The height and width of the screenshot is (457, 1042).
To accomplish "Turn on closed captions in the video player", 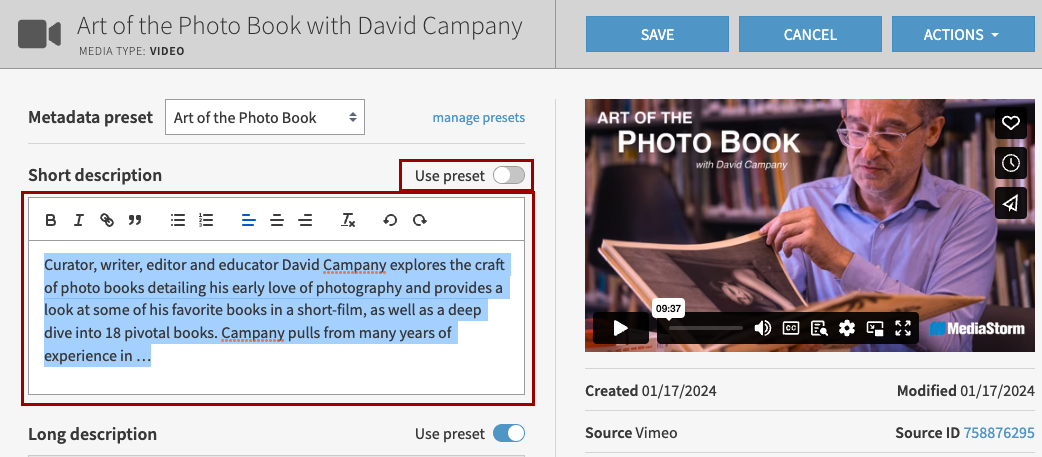I will coord(790,328).
